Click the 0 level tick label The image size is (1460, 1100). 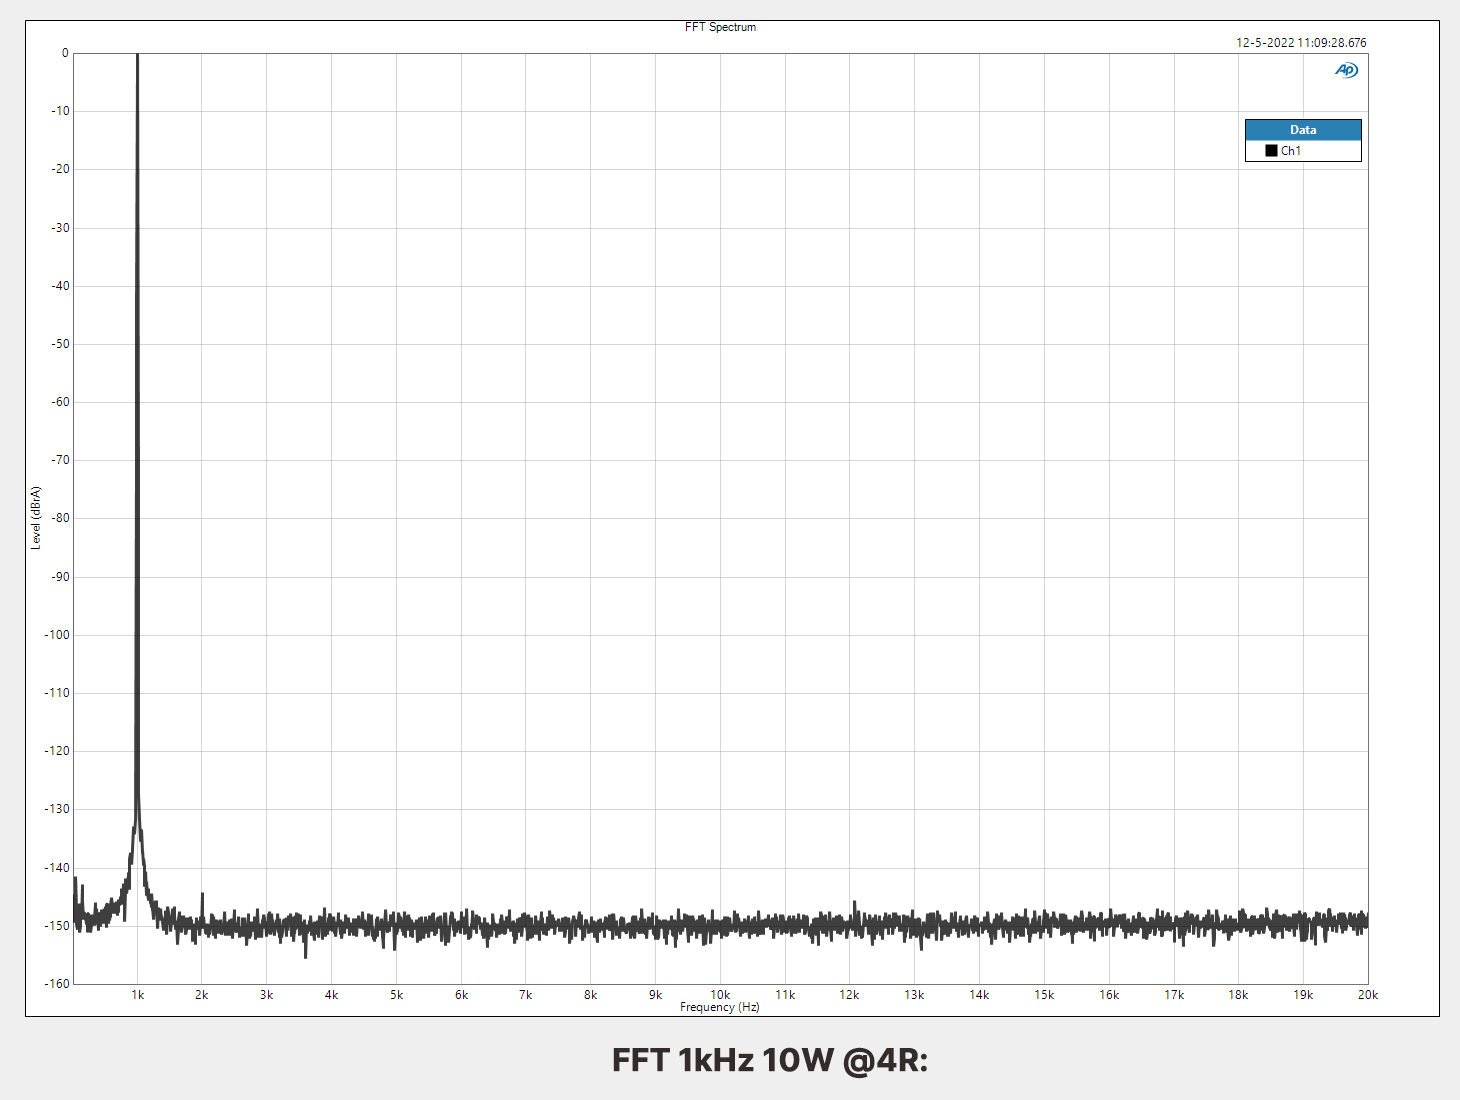tap(65, 53)
